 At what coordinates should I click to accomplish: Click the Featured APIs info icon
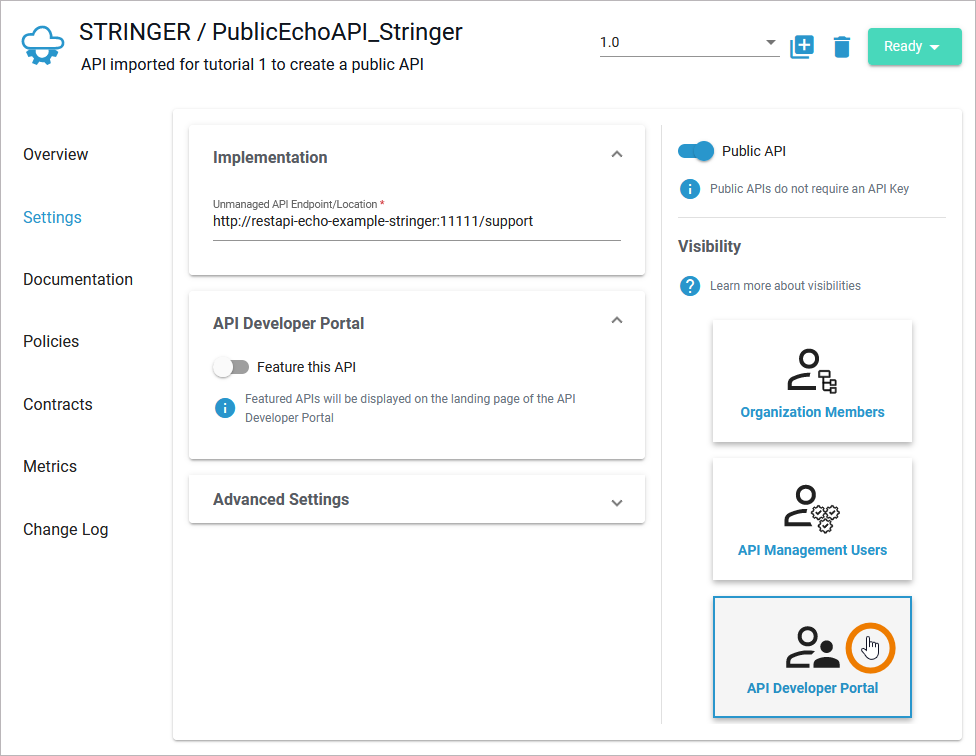pyautogui.click(x=225, y=408)
